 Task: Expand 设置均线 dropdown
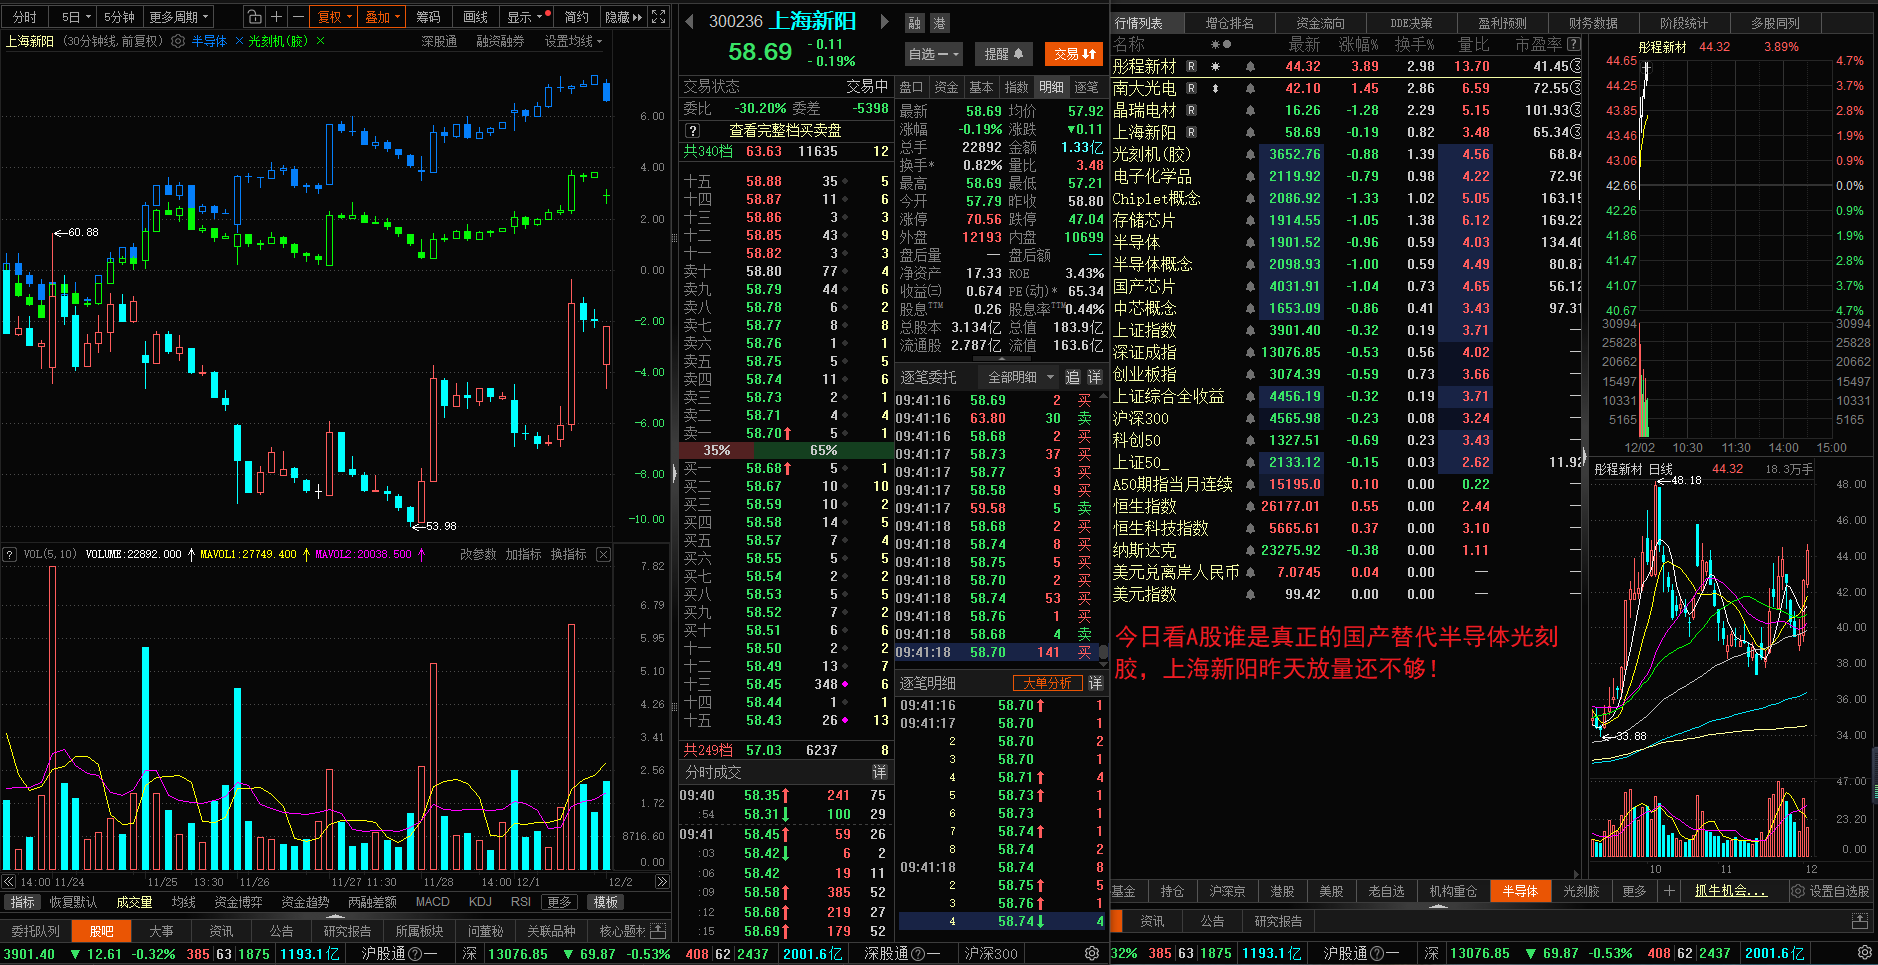(x=573, y=41)
